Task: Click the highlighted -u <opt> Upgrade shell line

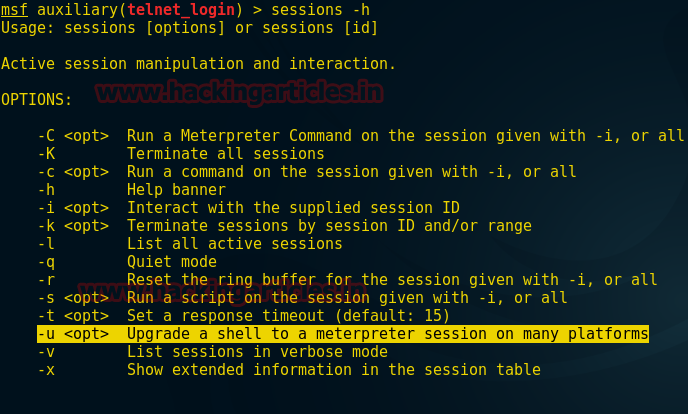Action: [343, 334]
